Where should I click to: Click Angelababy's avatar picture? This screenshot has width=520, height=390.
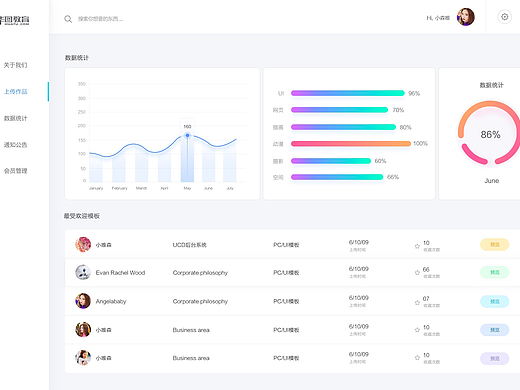(83, 301)
